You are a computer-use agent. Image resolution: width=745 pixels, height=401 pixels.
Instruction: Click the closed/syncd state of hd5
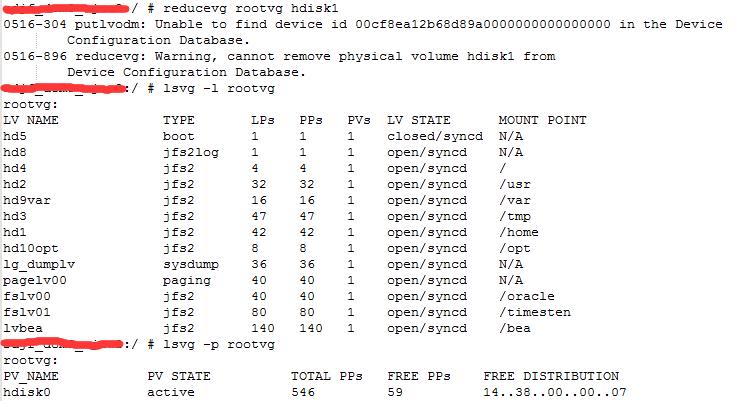coord(435,136)
